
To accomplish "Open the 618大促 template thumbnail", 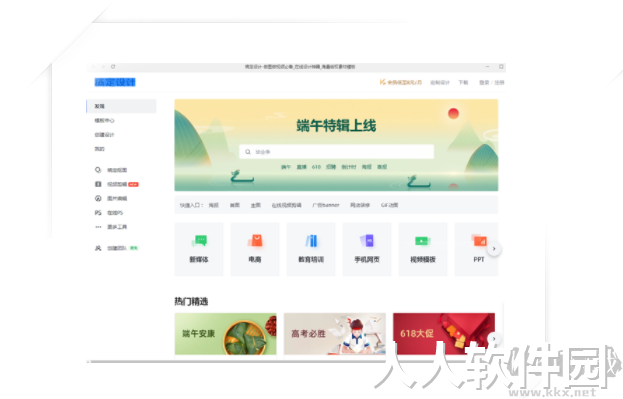I will pos(444,334).
